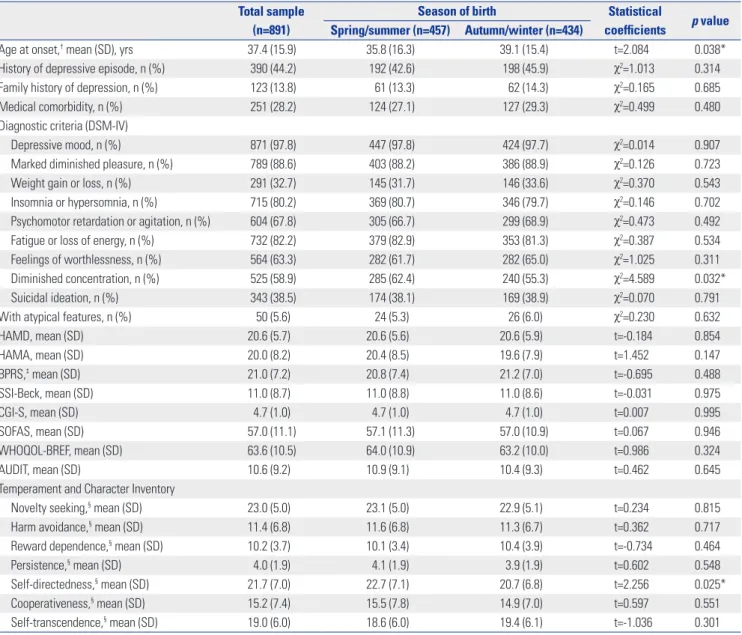Select the coefficient t=-0.031
This screenshot has width=742, height=635.
click(x=632, y=393)
